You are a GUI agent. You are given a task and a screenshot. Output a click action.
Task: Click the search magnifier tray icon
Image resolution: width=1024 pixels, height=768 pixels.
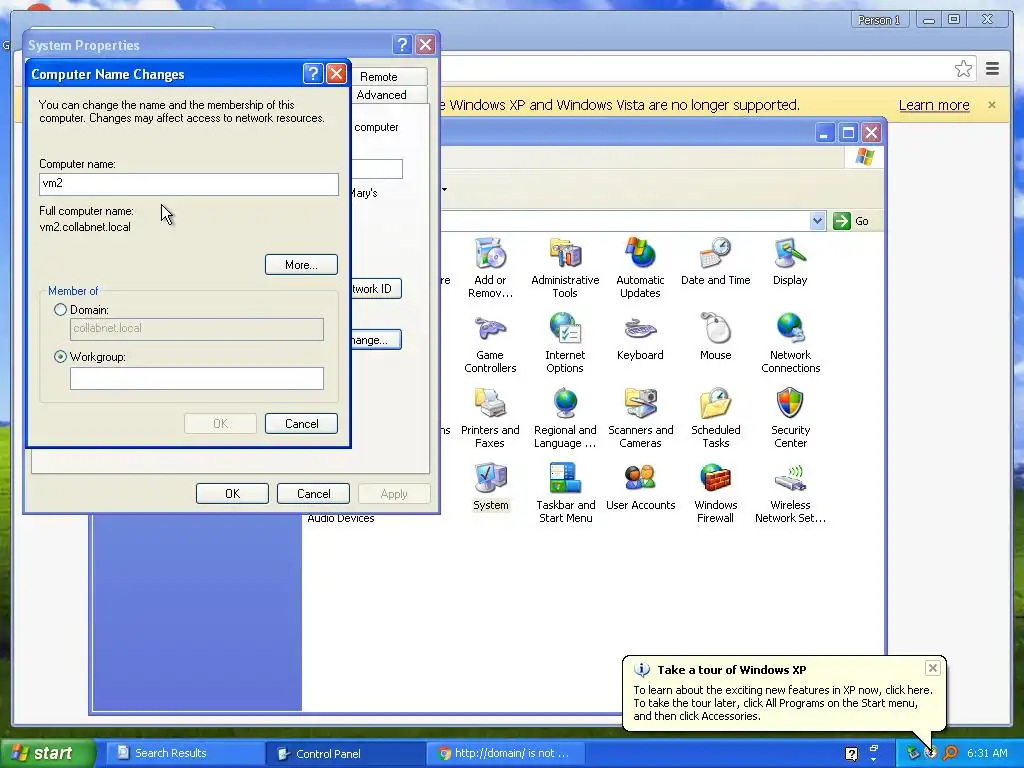pos(950,753)
